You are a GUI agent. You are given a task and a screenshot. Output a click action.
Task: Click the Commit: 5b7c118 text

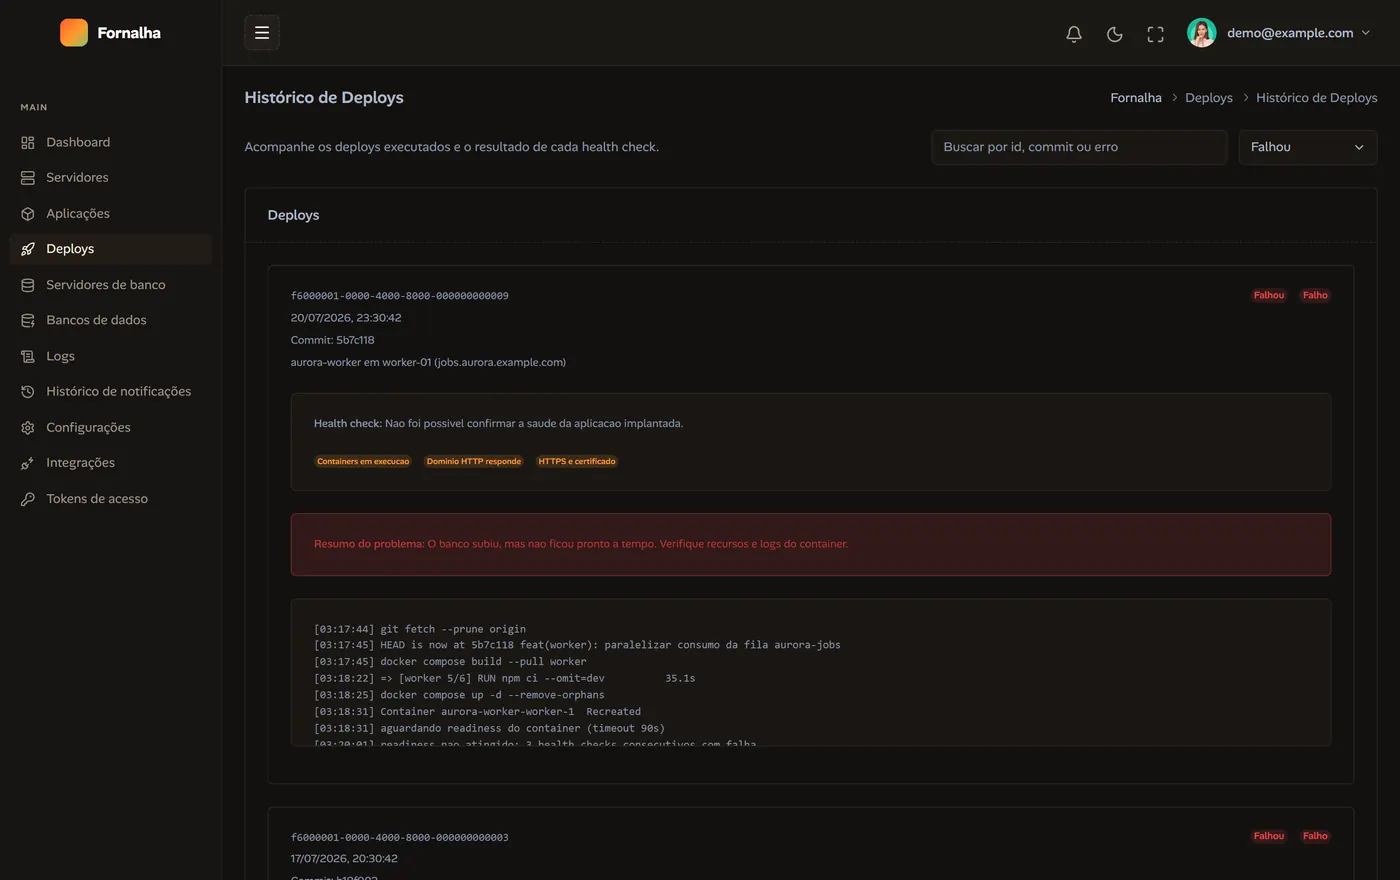tap(333, 340)
